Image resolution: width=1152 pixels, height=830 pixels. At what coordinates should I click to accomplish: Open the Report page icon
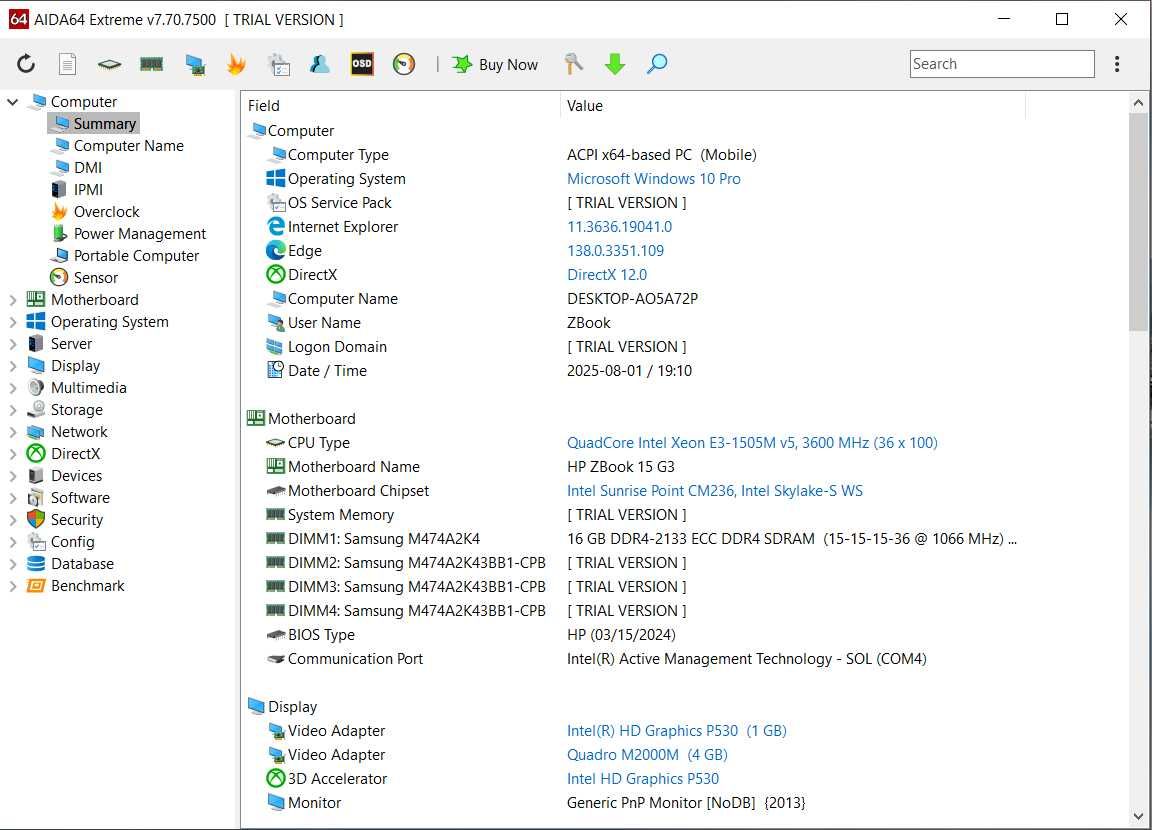click(x=68, y=64)
